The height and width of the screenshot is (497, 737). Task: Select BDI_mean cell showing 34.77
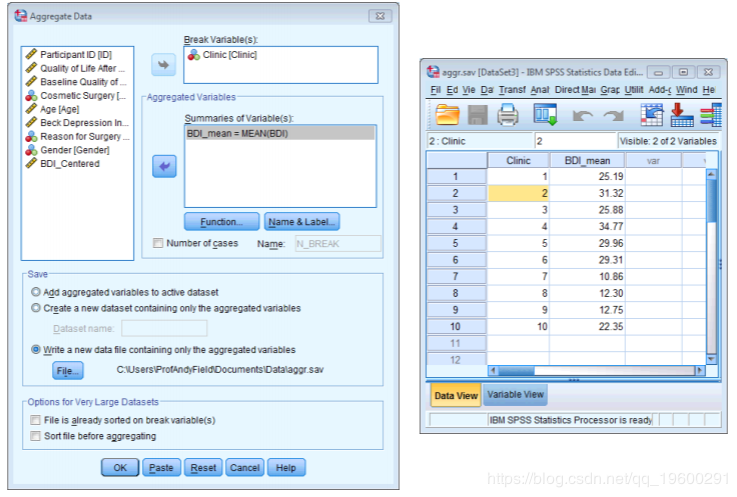(x=587, y=227)
